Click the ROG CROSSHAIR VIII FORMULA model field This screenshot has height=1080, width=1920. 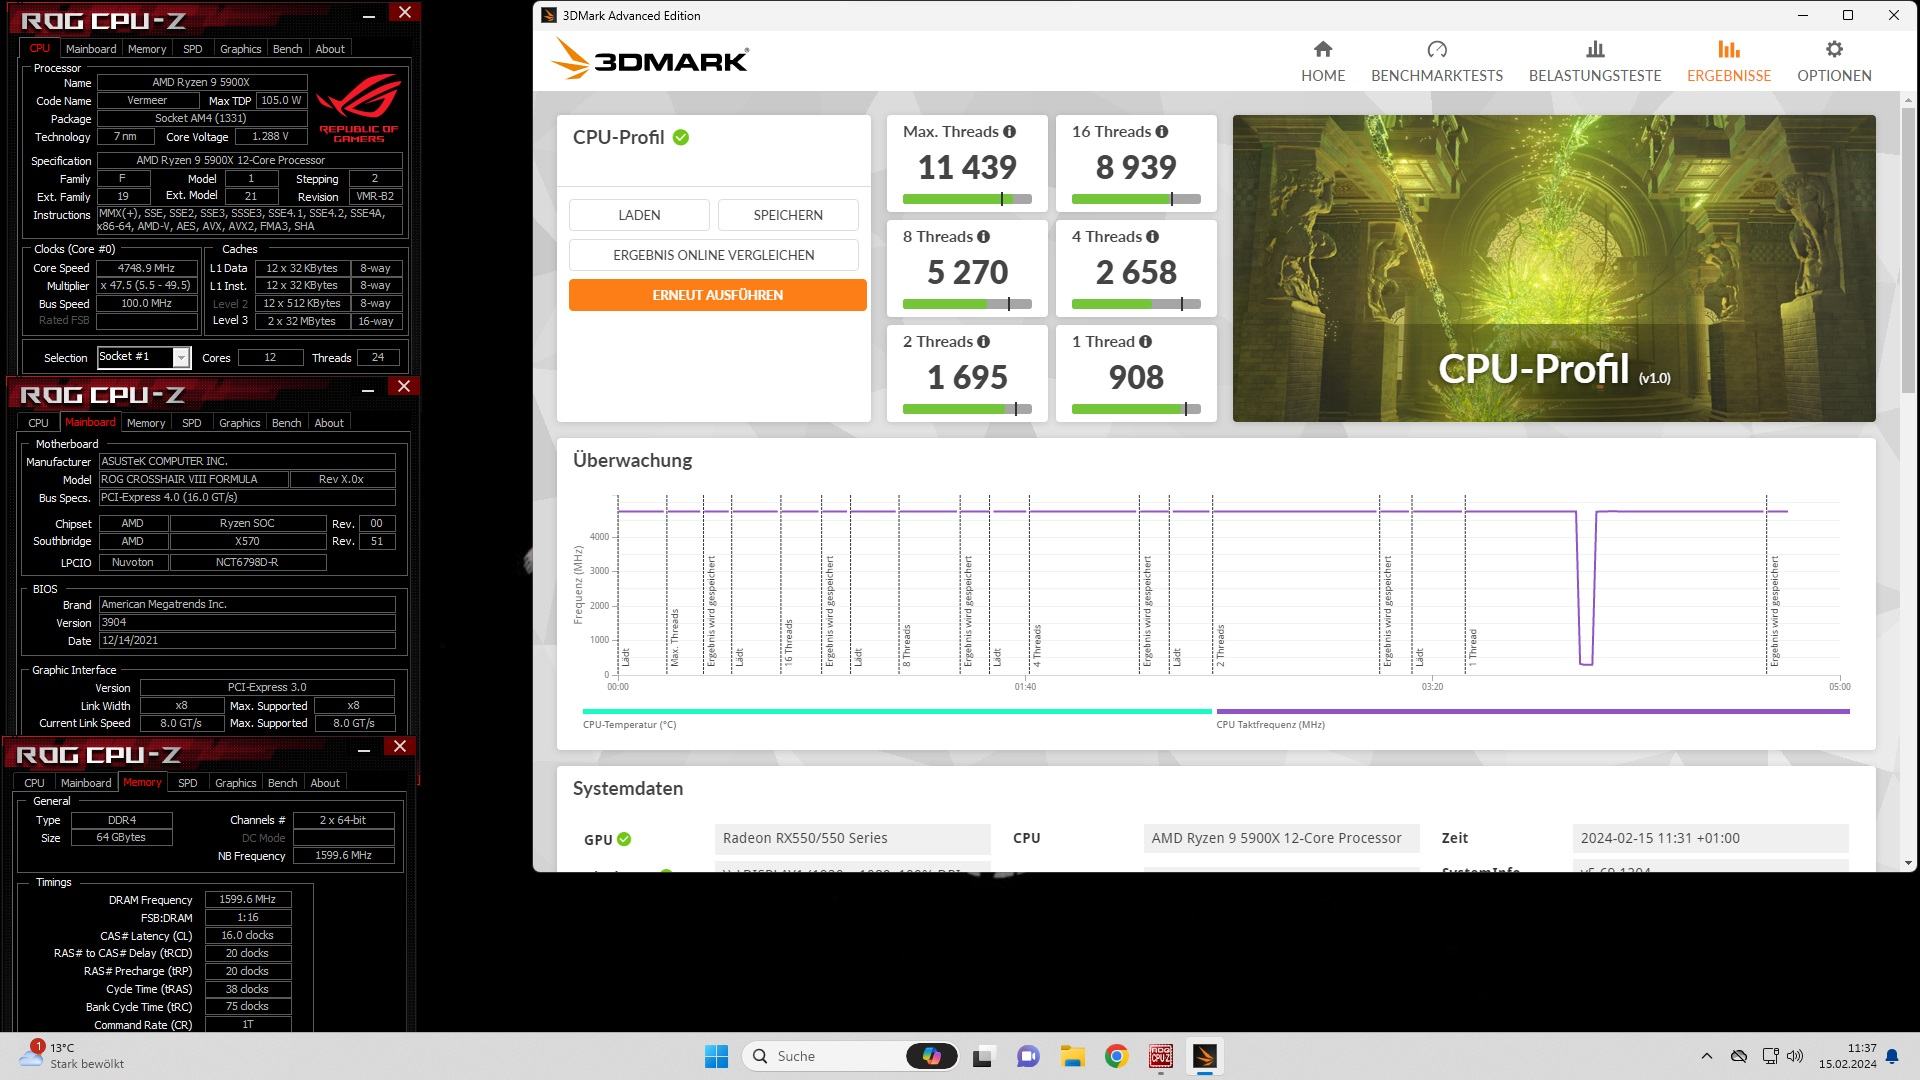point(193,480)
